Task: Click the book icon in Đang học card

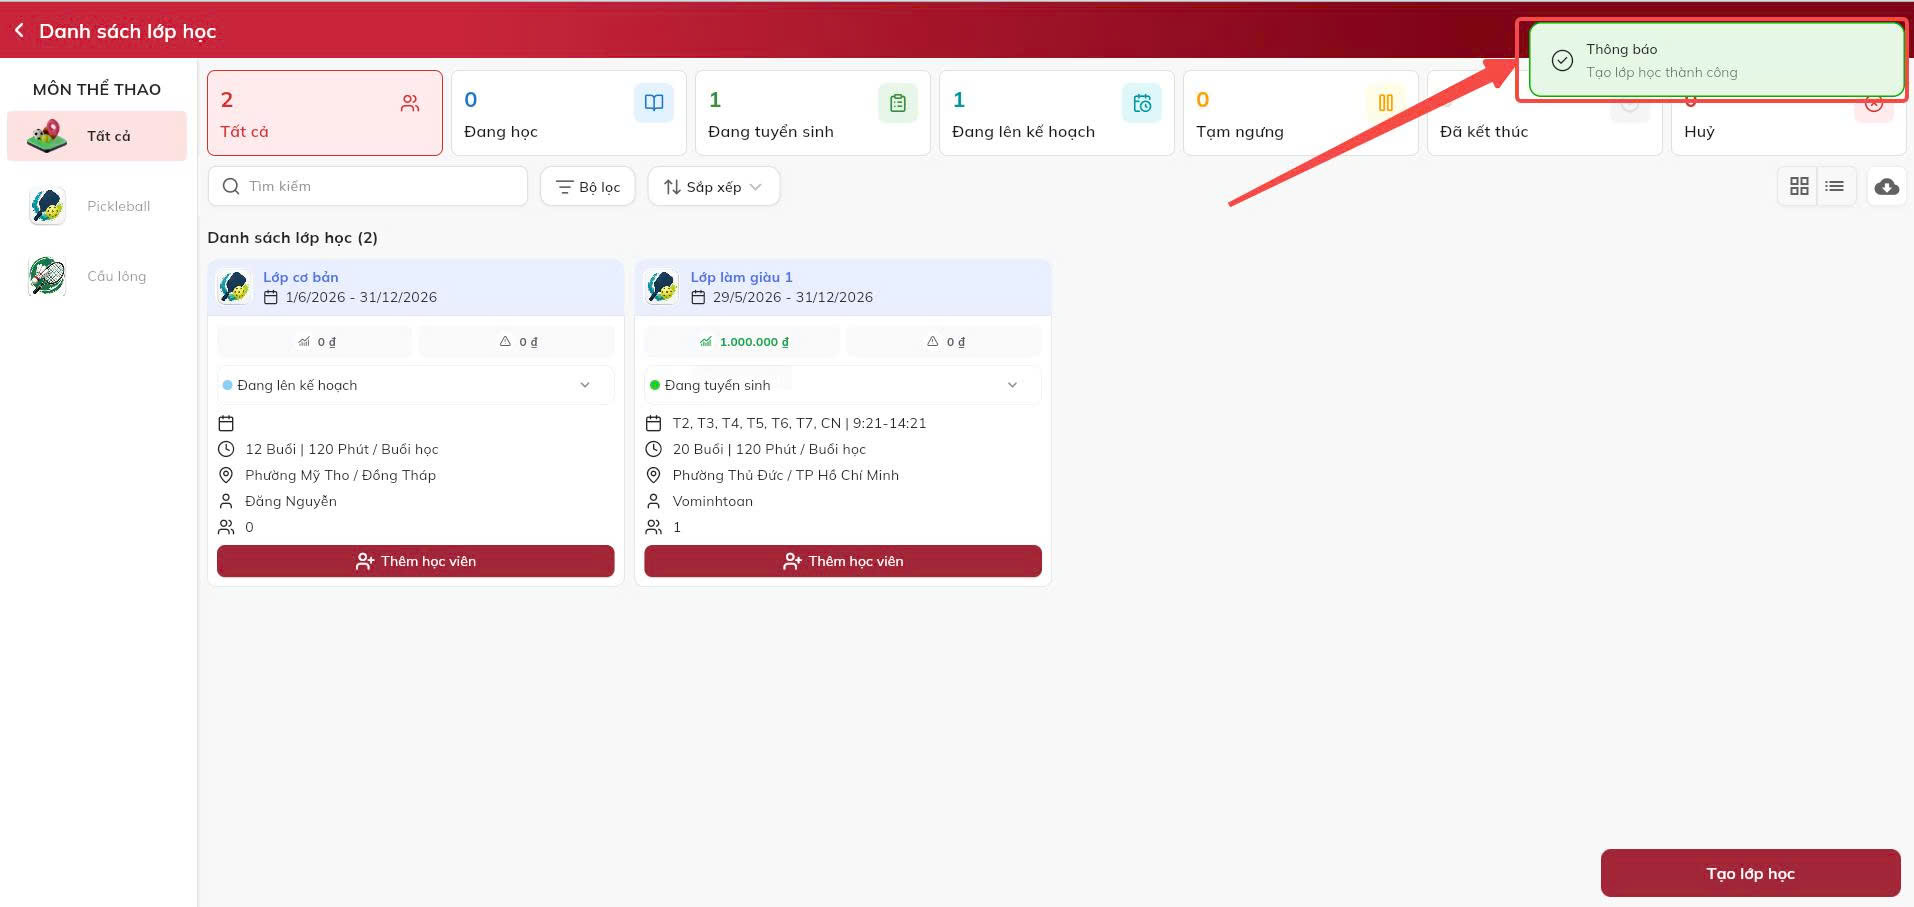Action: [654, 103]
